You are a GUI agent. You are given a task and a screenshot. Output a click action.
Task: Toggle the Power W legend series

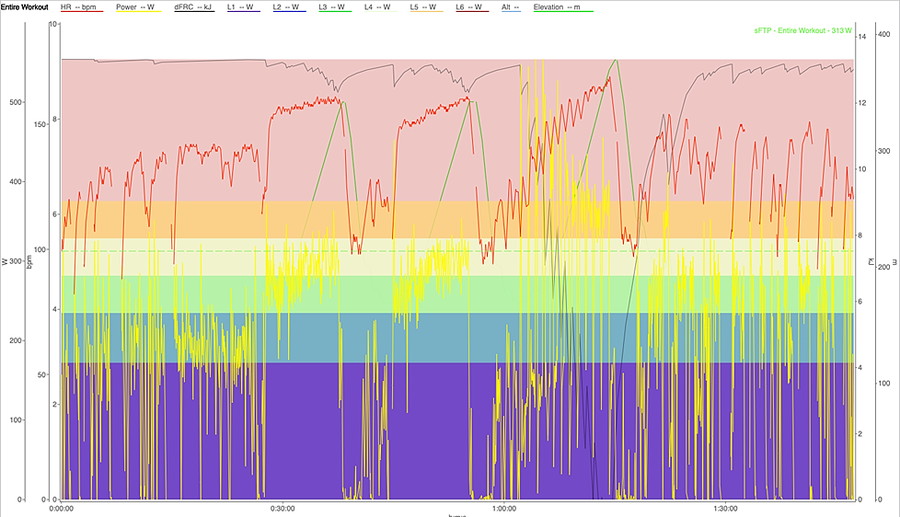[x=136, y=7]
